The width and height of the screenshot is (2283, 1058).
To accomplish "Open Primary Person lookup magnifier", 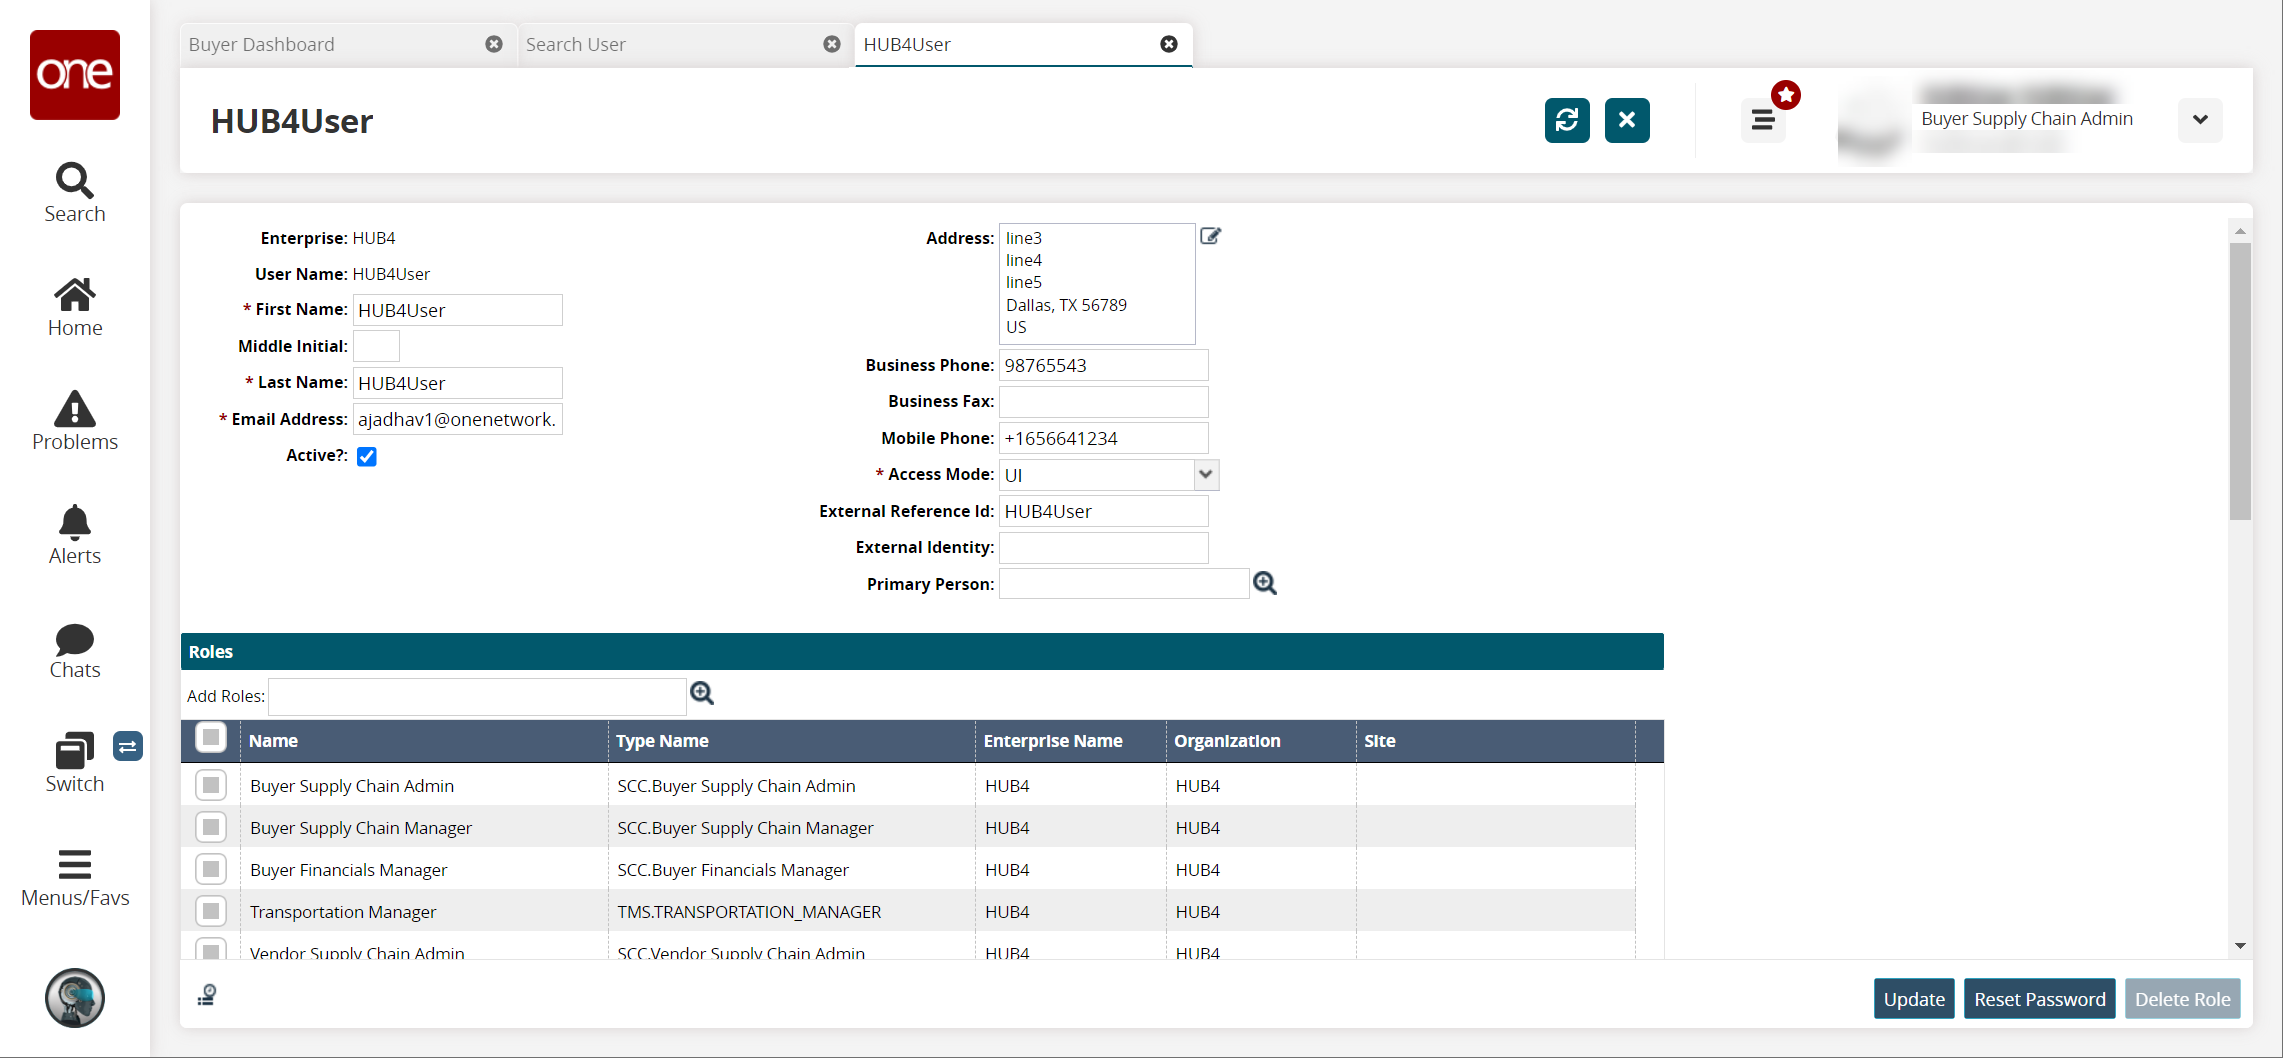I will [1265, 583].
